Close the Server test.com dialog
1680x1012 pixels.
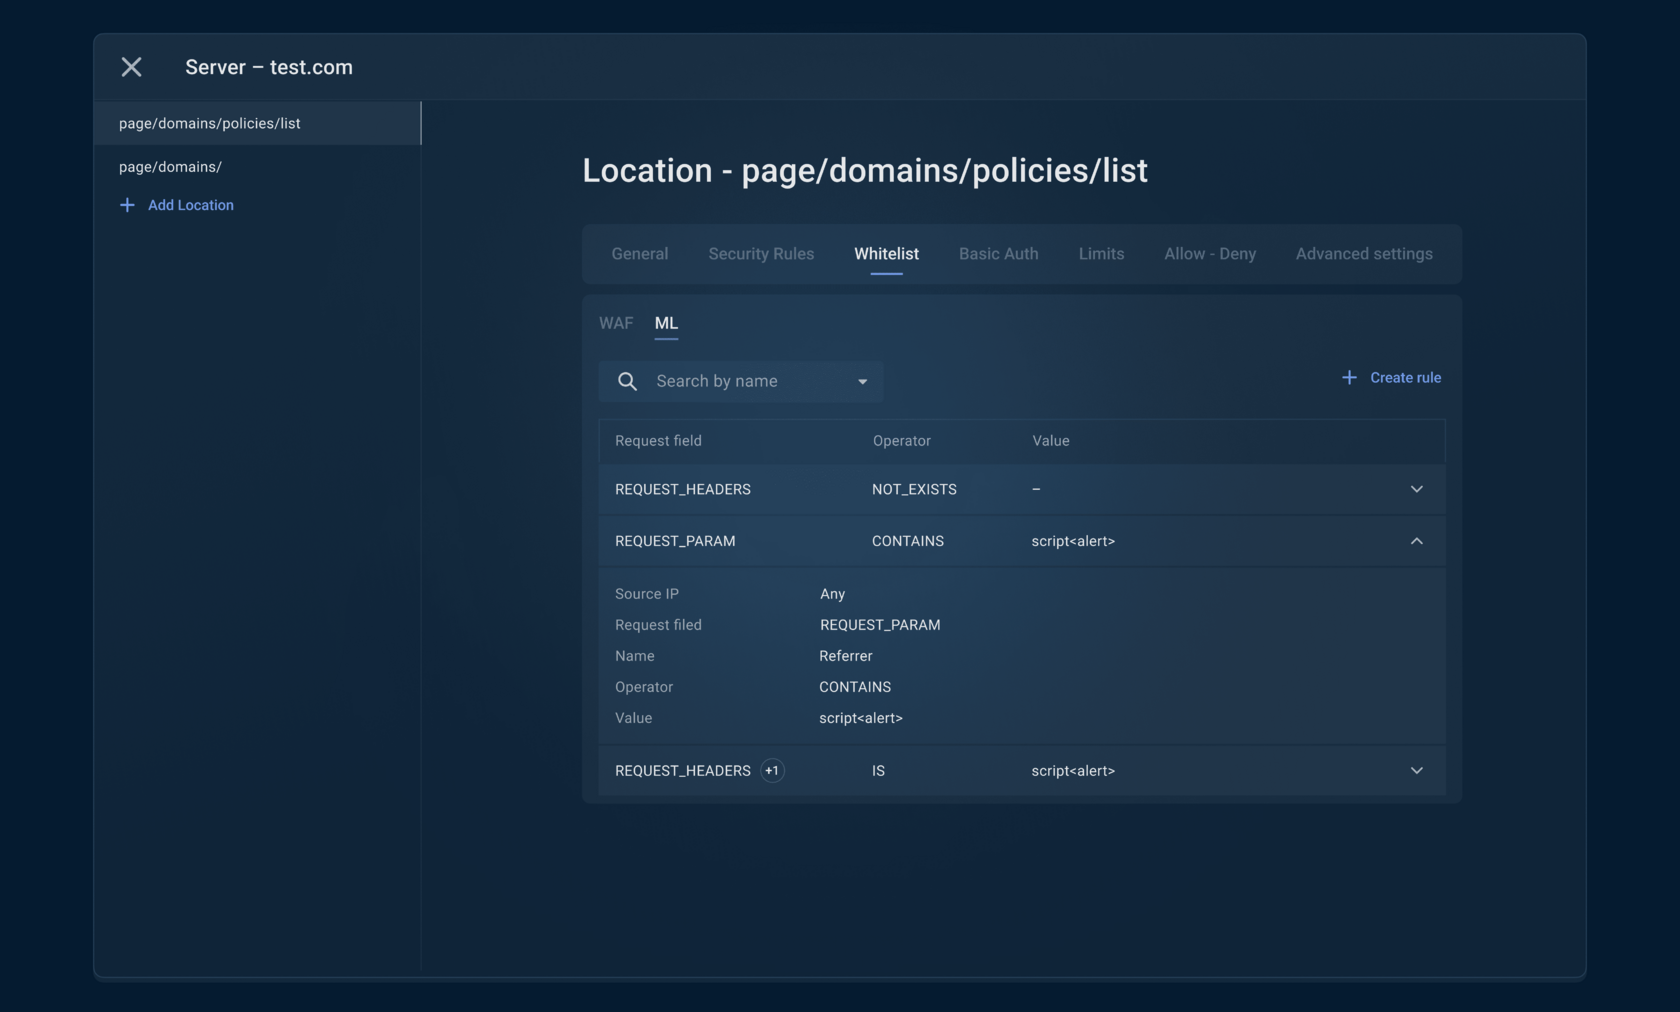pyautogui.click(x=131, y=67)
